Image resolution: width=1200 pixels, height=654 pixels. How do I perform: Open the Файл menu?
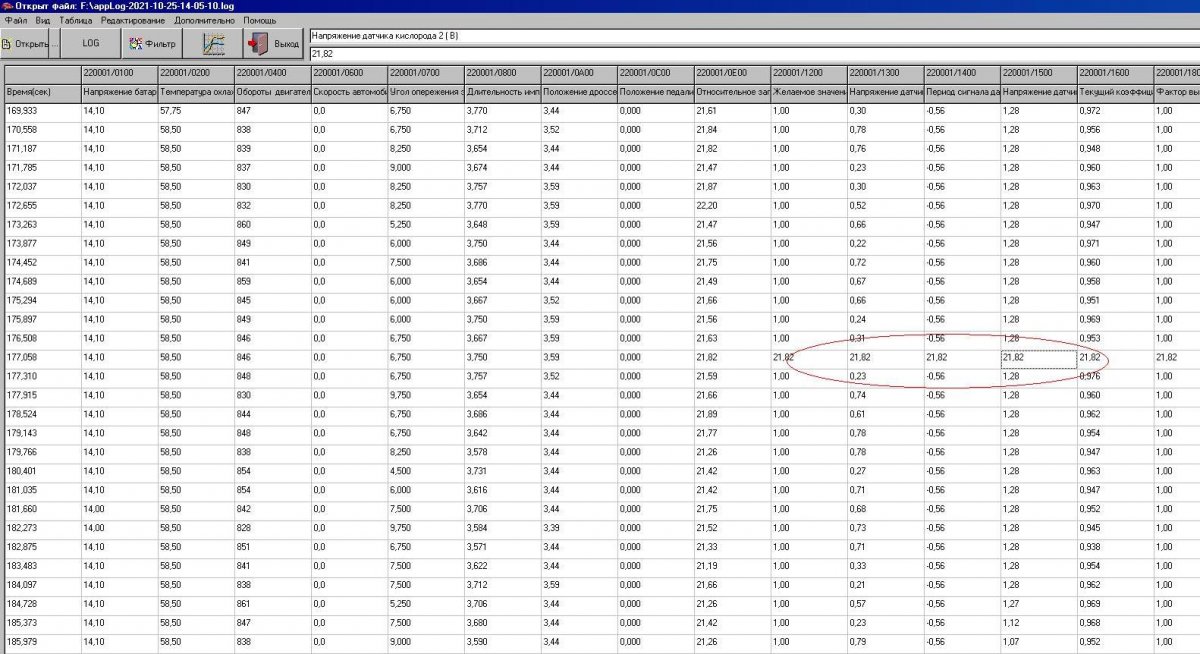pos(16,20)
